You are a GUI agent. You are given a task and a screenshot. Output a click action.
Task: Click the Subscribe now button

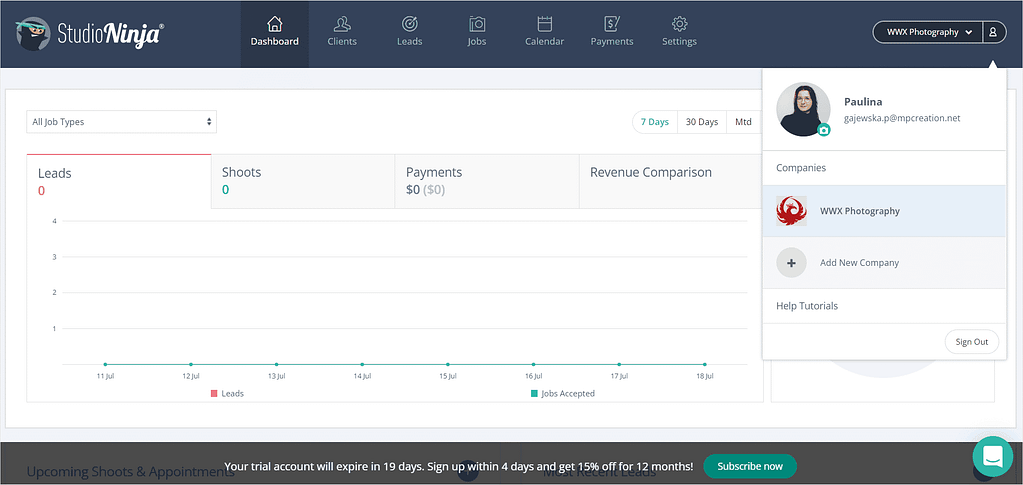(750, 466)
